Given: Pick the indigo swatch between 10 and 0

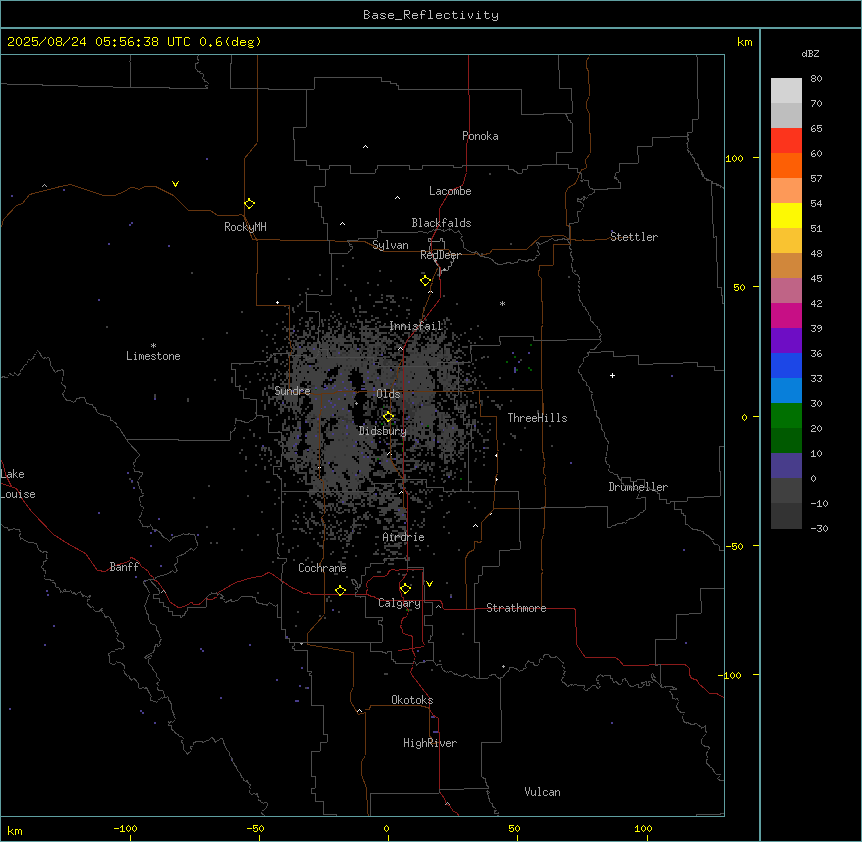Looking at the screenshot, I should point(786,466).
